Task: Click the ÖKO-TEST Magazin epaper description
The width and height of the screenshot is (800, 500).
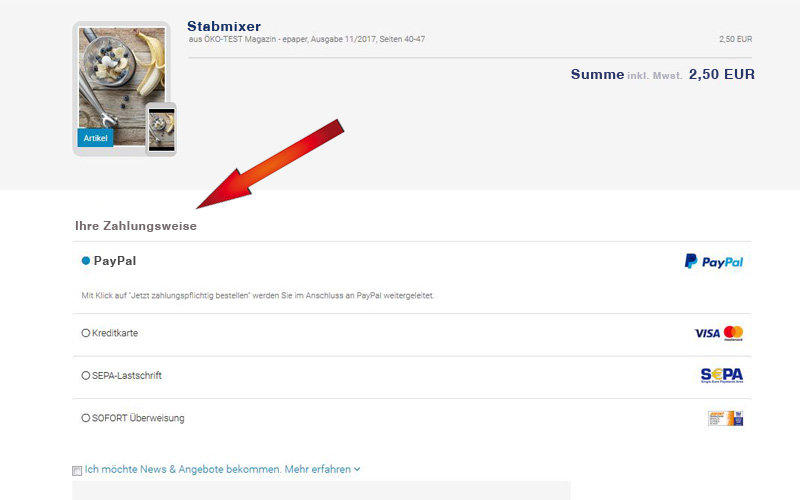Action: pos(307,39)
